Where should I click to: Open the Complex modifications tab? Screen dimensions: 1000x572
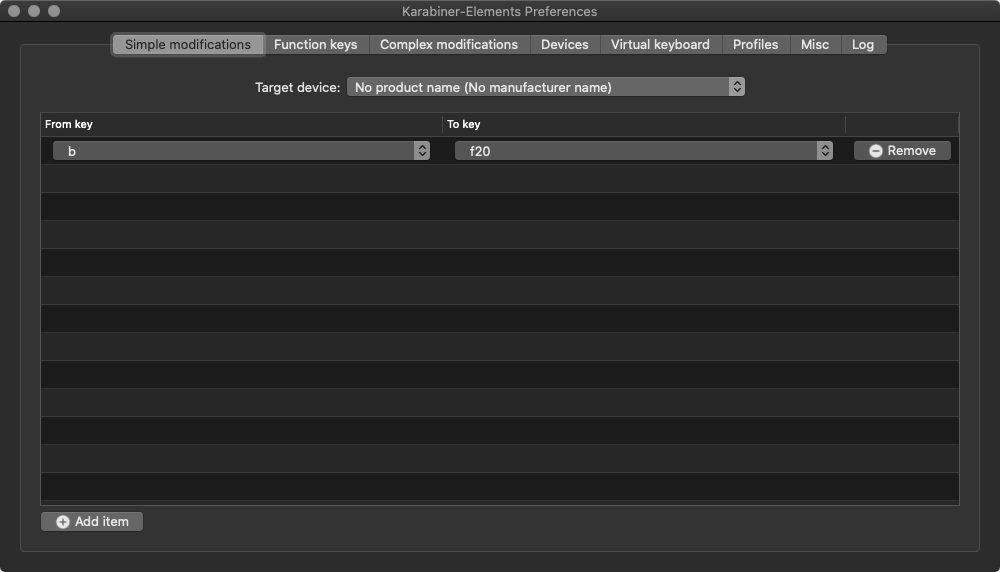448,45
